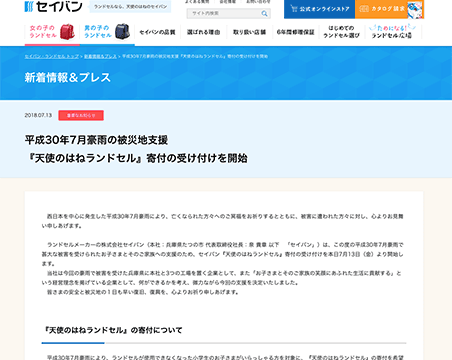
Task: Open the 公式オンラインストア button
Action: pos(319,9)
